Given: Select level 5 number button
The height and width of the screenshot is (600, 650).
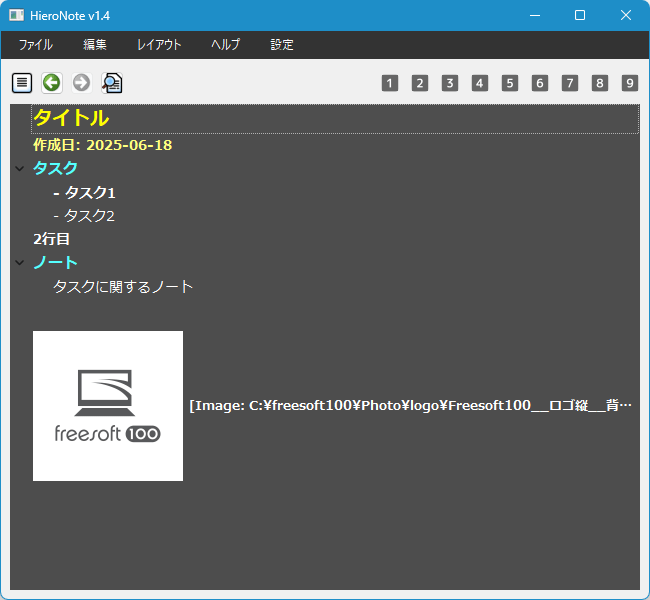Looking at the screenshot, I should click(510, 83).
